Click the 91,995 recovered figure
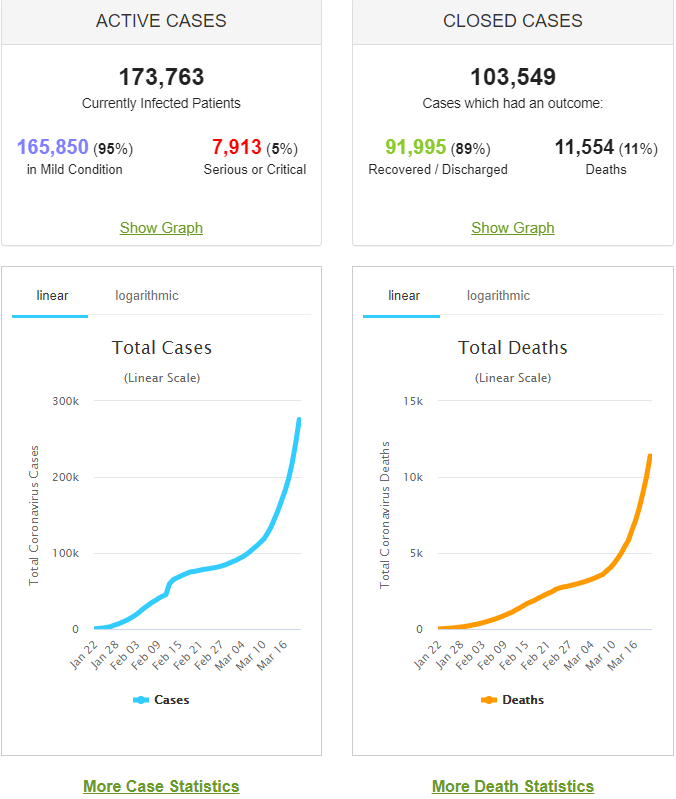 416,147
